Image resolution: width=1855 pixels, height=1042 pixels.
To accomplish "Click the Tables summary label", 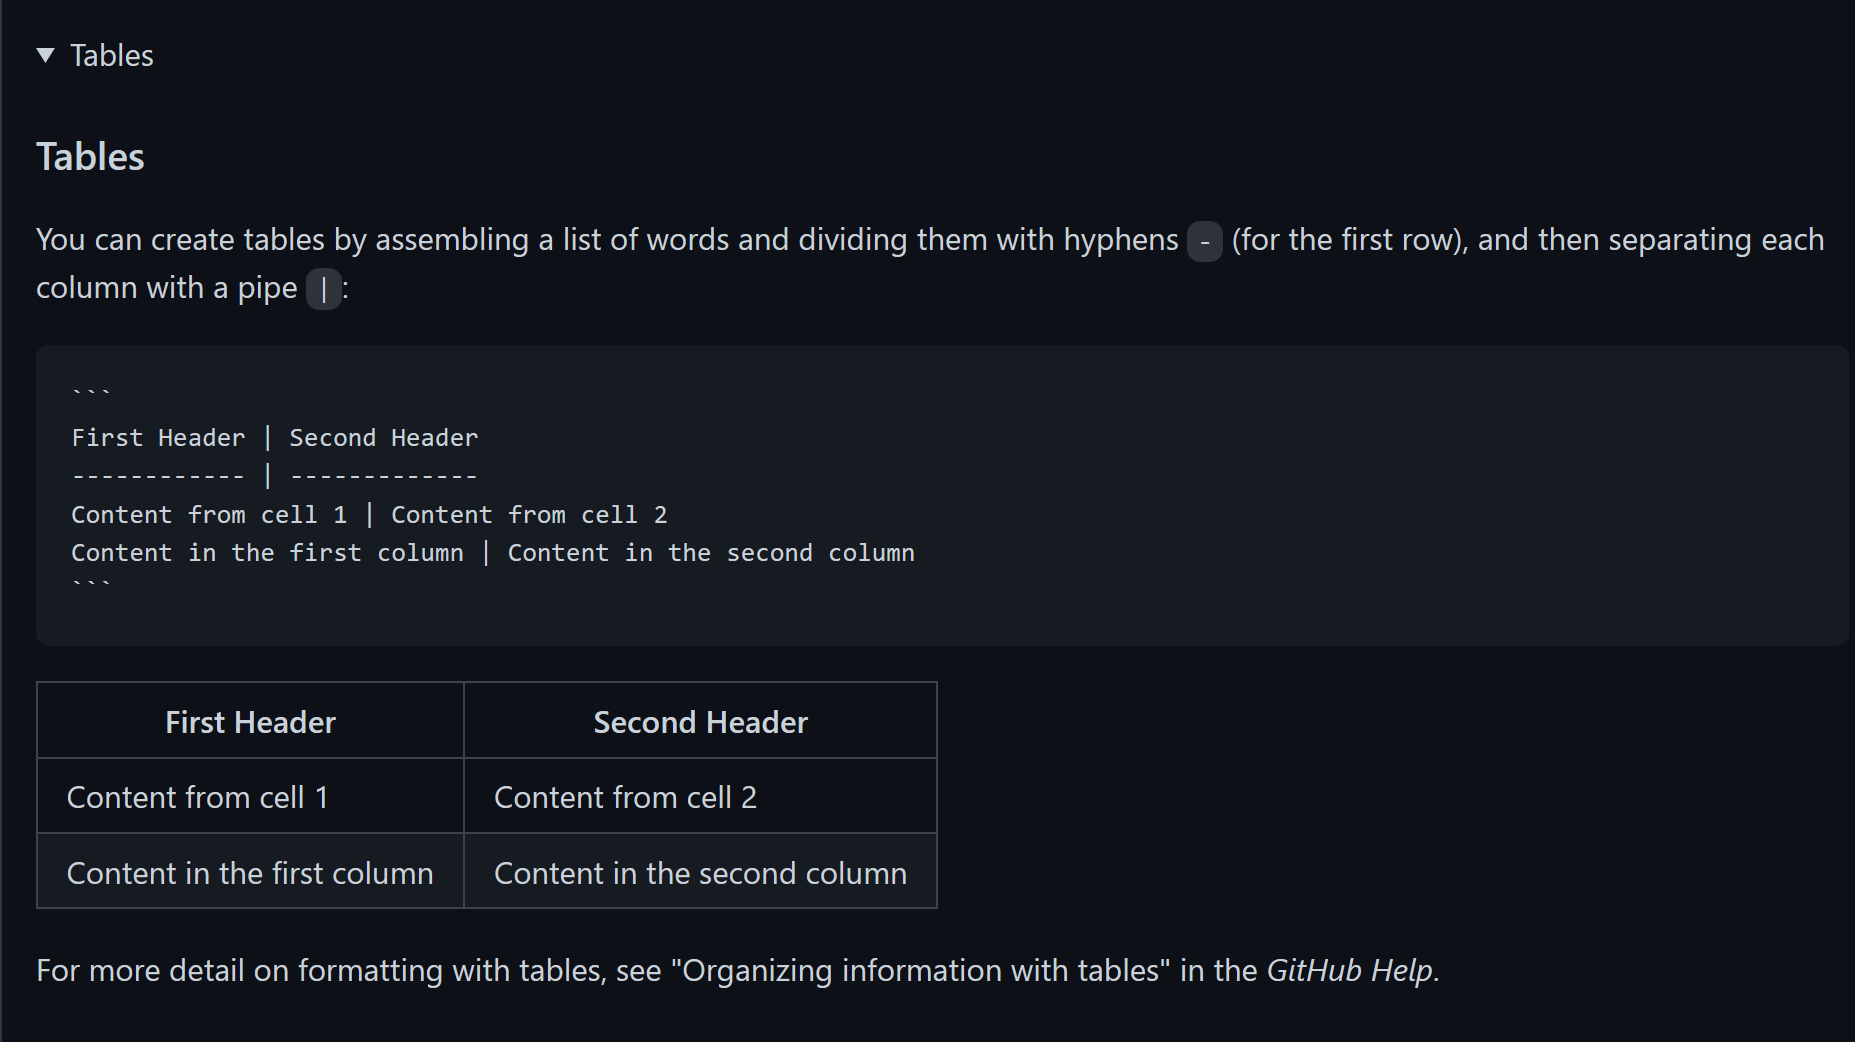I will [x=111, y=55].
